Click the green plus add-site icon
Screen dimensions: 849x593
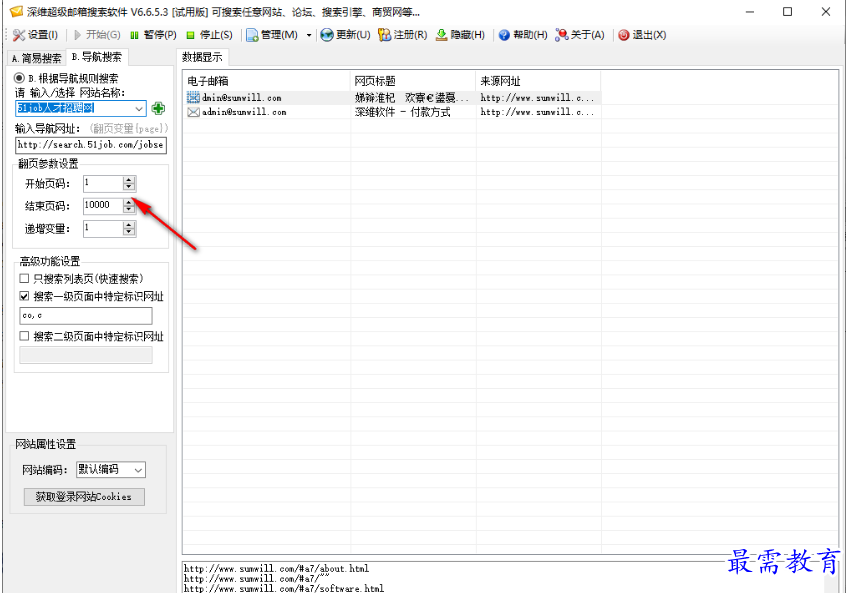[x=158, y=108]
